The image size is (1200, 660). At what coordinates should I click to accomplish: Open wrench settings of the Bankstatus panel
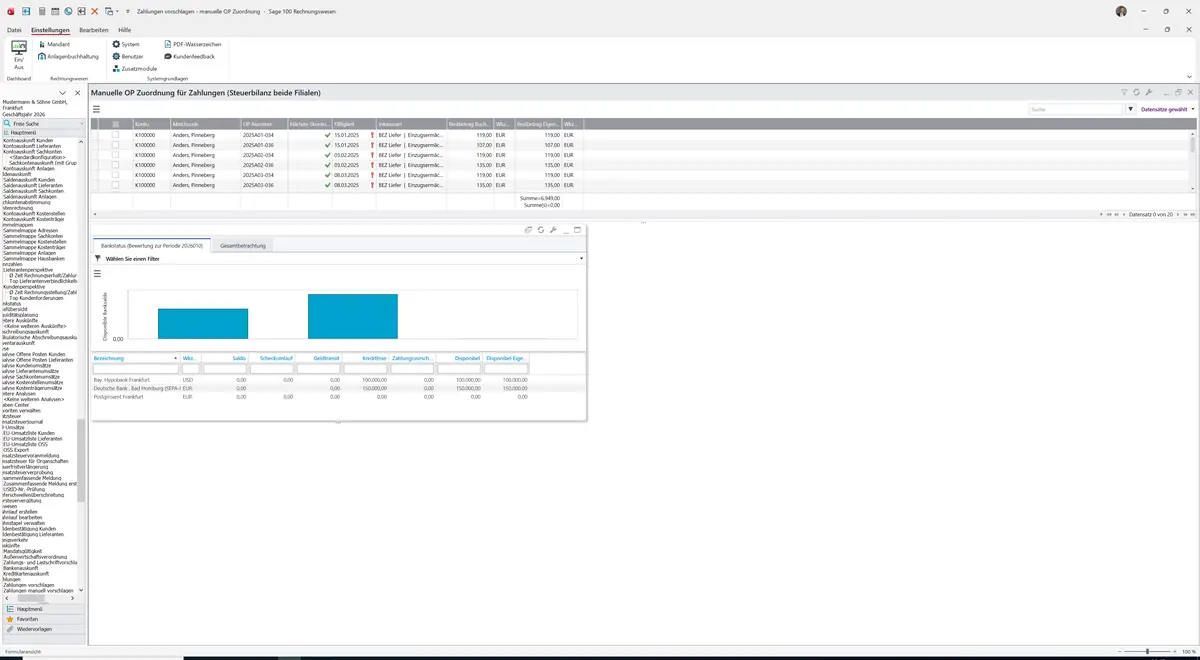553,230
